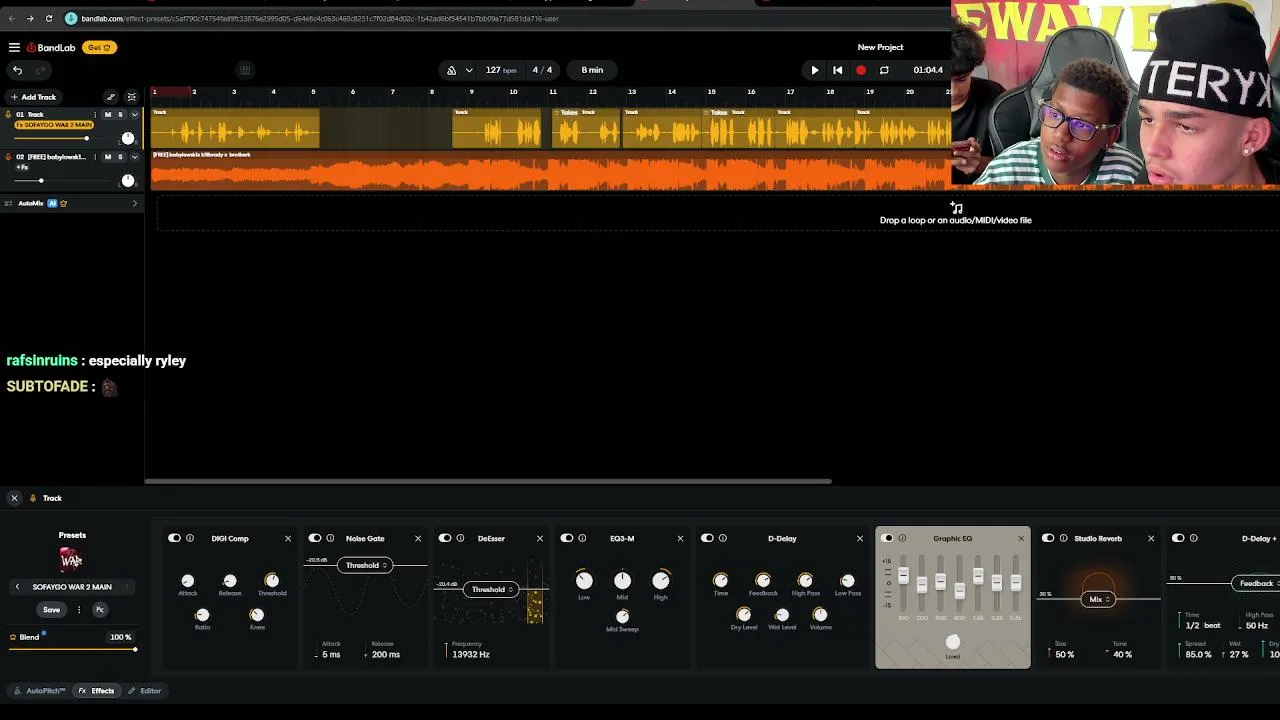Start playback with the play button
This screenshot has width=1280, height=720.
[814, 70]
